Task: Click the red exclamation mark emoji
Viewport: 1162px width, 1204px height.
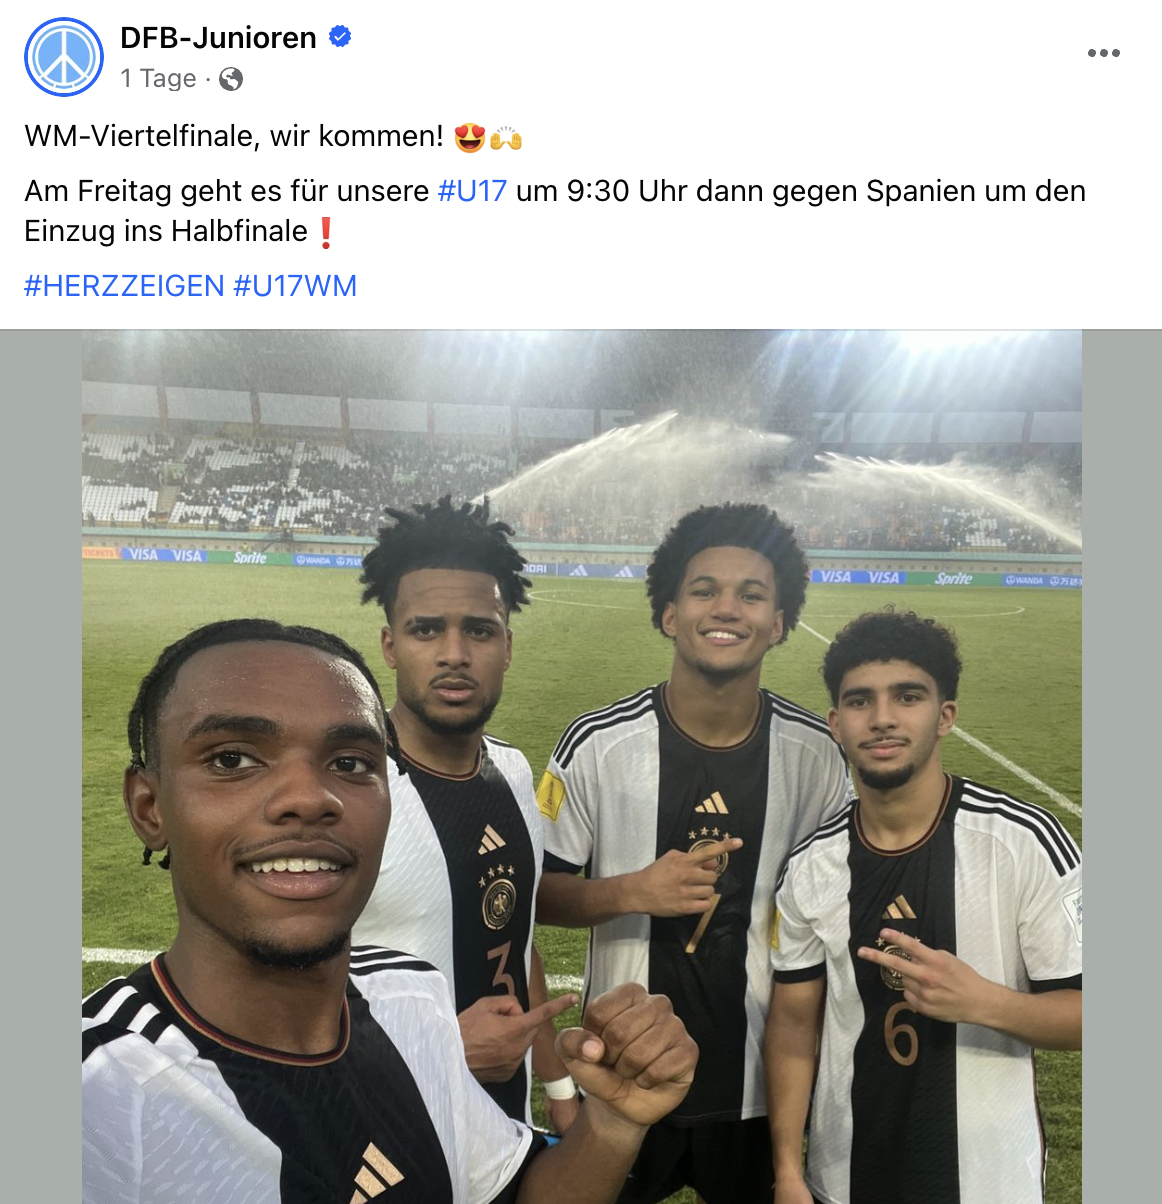Action: (325, 232)
